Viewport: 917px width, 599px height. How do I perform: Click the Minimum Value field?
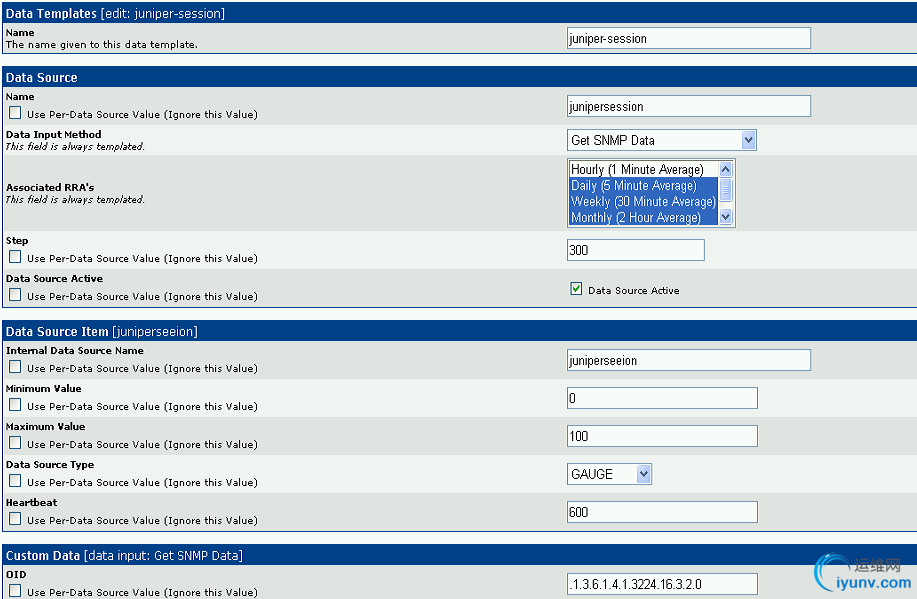click(662, 398)
